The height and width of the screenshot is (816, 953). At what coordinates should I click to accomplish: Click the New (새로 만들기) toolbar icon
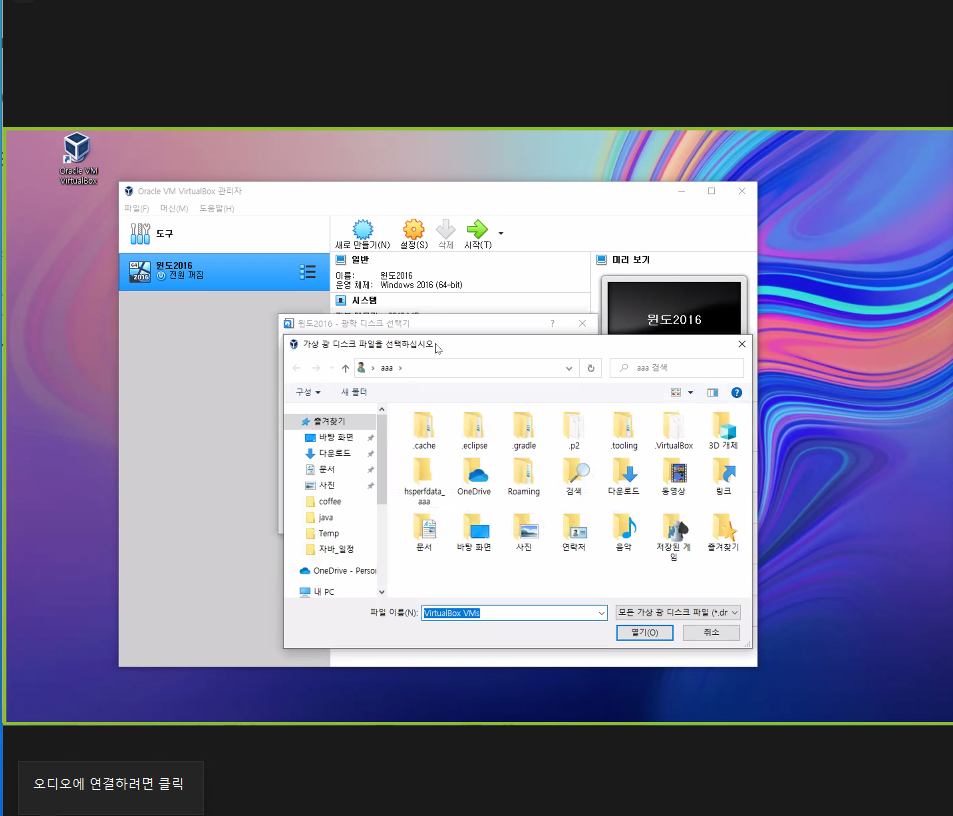pyautogui.click(x=363, y=234)
